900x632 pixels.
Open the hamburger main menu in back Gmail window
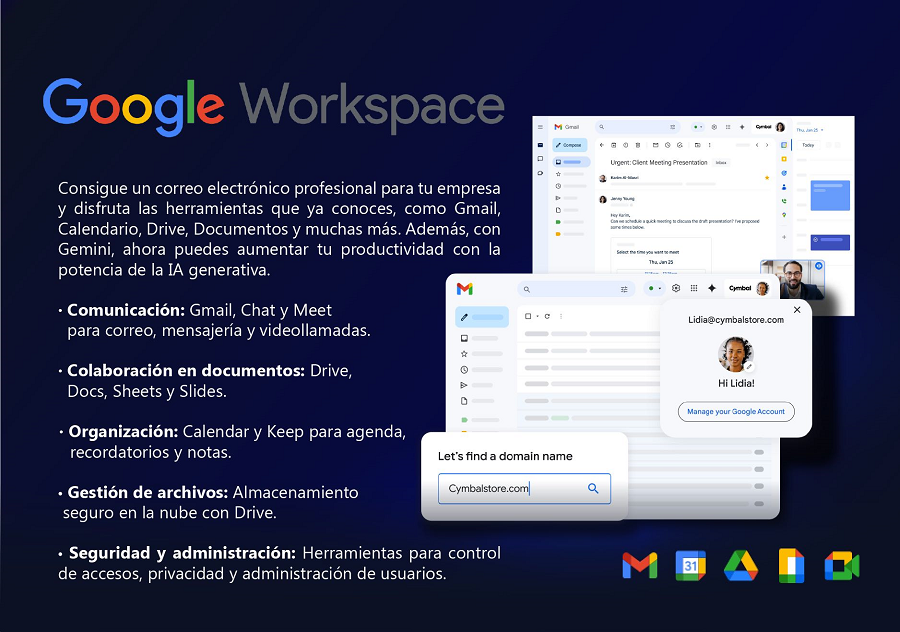[x=541, y=127]
